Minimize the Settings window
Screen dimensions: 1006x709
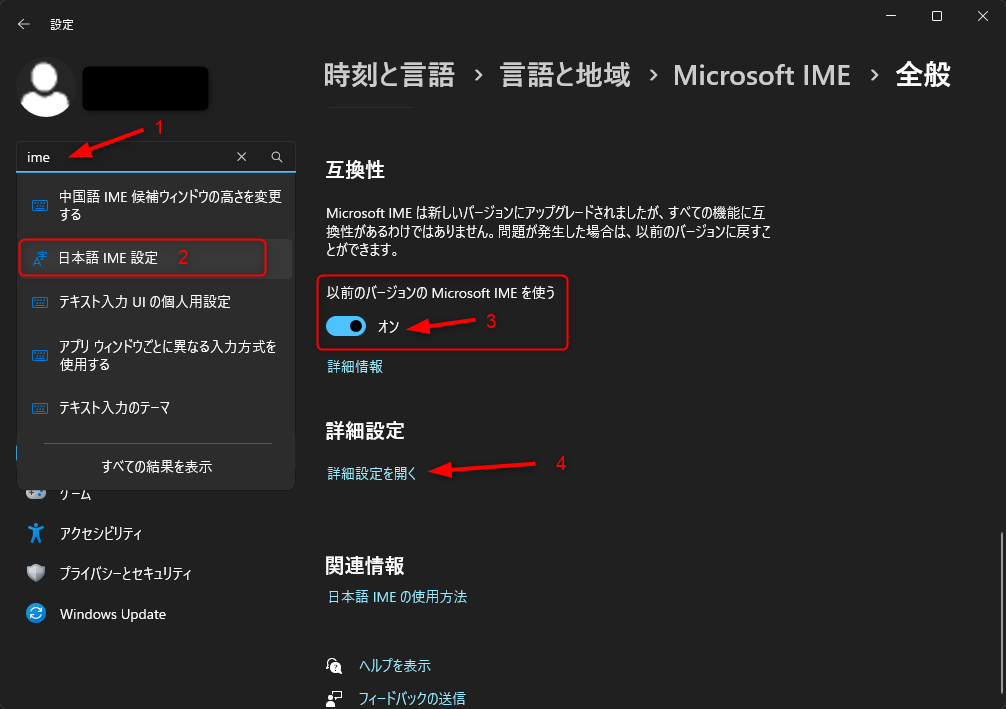point(891,16)
